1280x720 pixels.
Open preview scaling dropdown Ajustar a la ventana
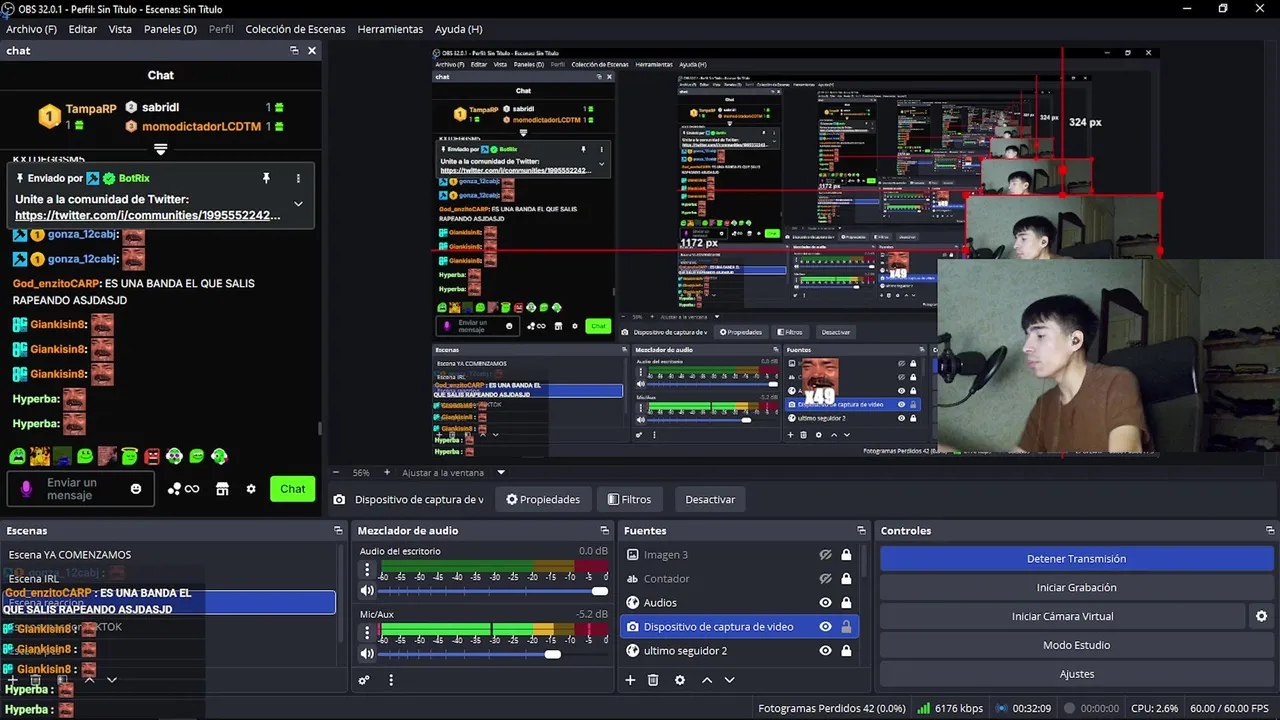click(x=501, y=472)
